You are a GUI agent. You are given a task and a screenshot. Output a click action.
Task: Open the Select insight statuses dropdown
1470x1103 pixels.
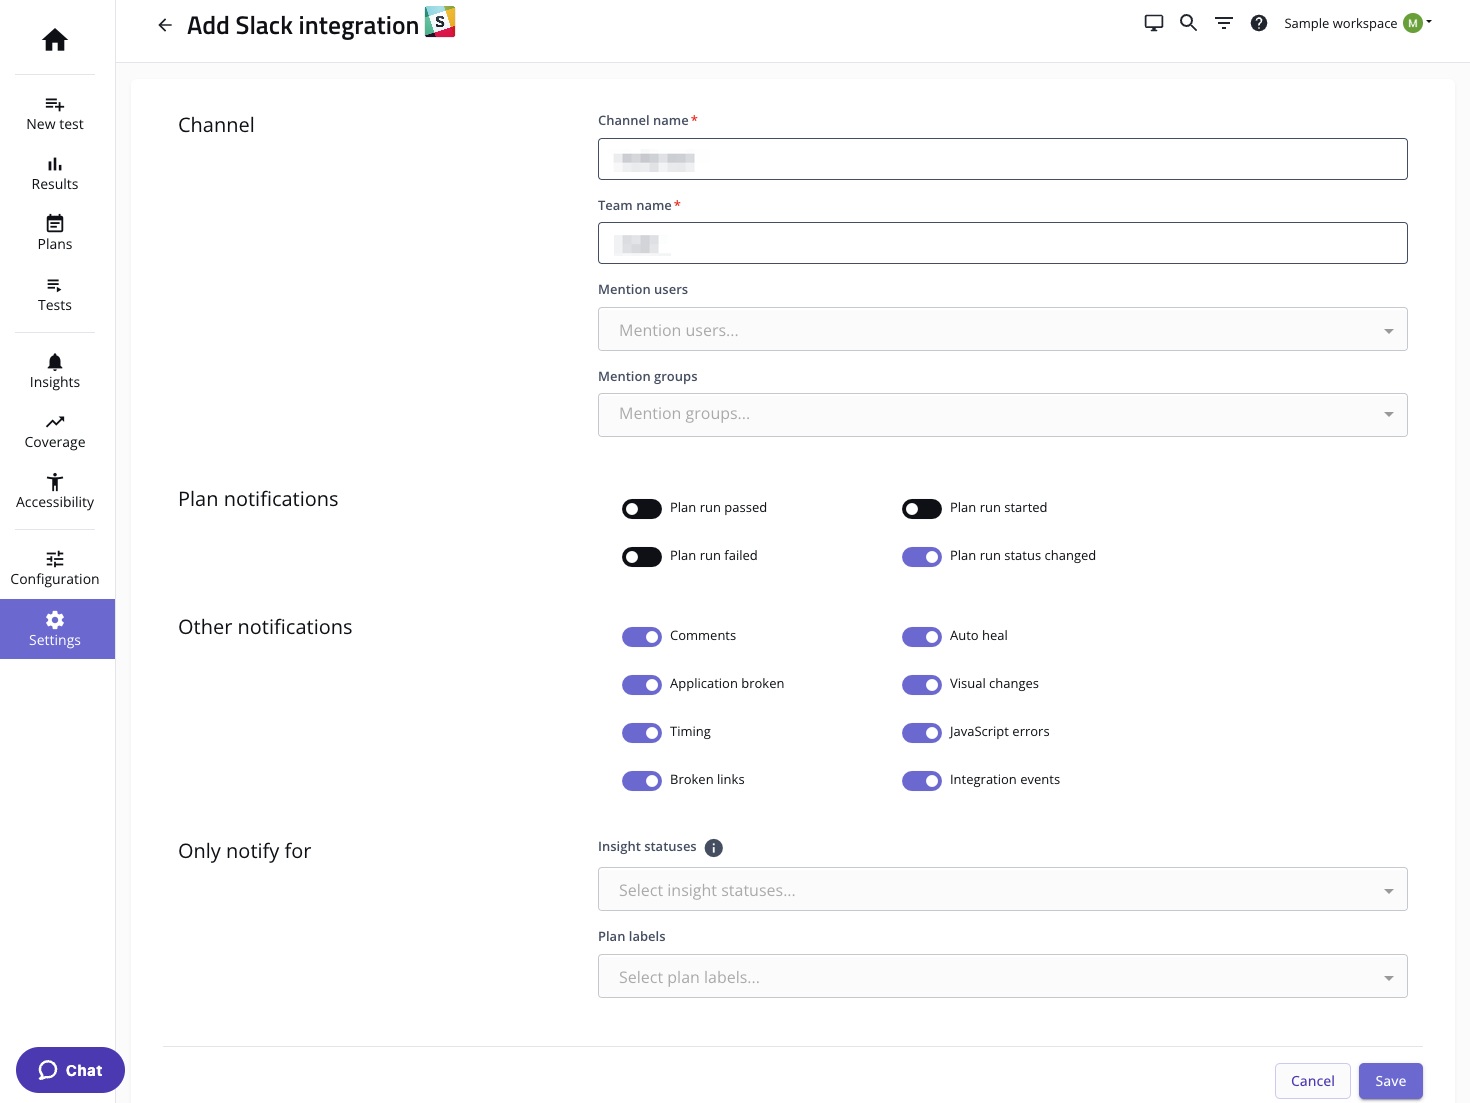[1002, 890]
